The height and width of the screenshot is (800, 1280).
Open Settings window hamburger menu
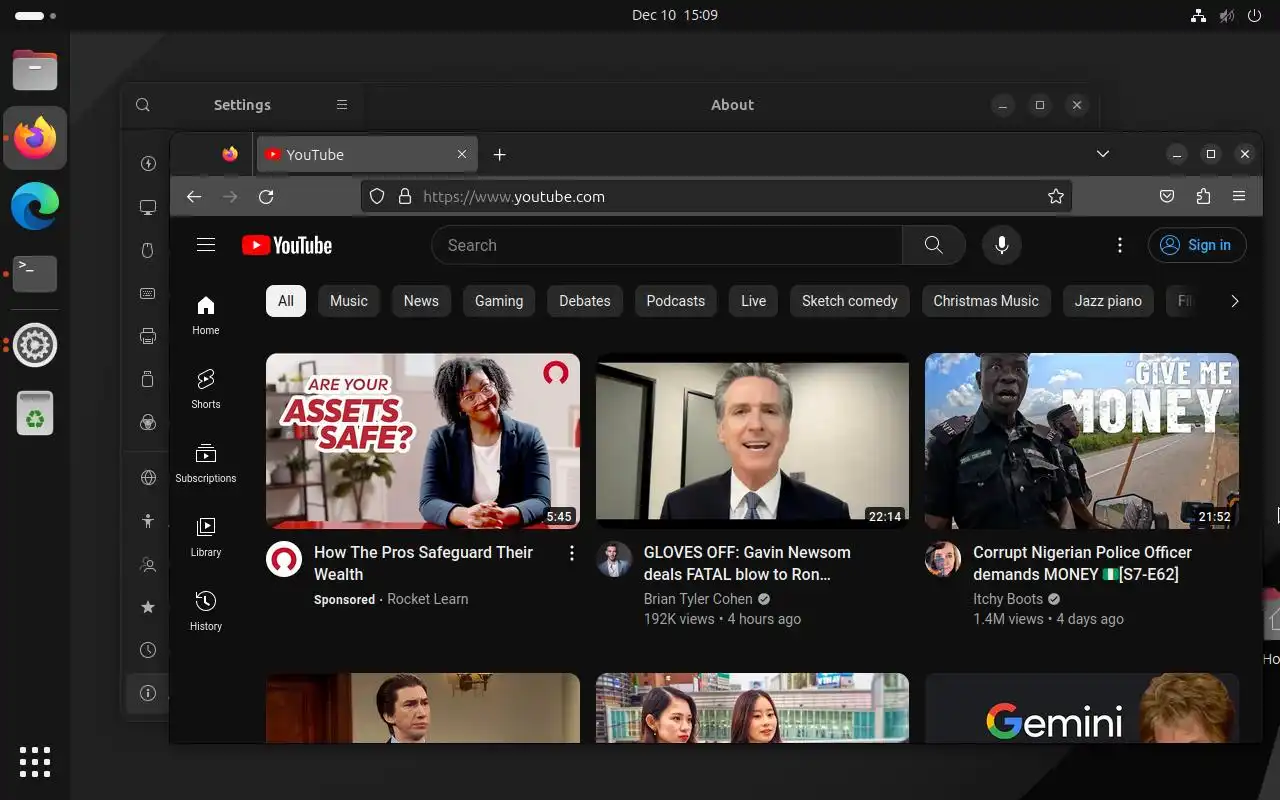tap(342, 105)
